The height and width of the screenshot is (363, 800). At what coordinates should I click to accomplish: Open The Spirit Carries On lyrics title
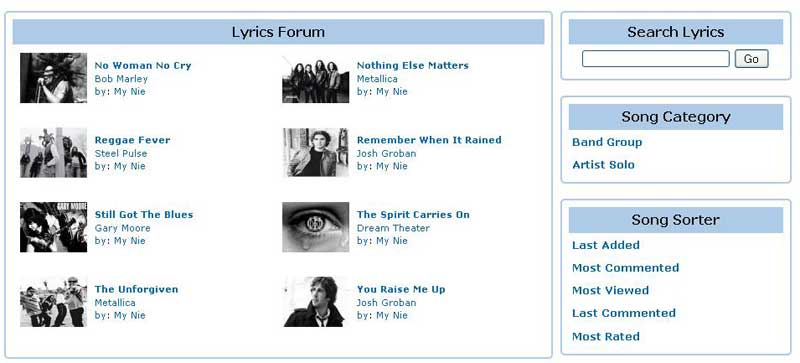click(x=413, y=214)
